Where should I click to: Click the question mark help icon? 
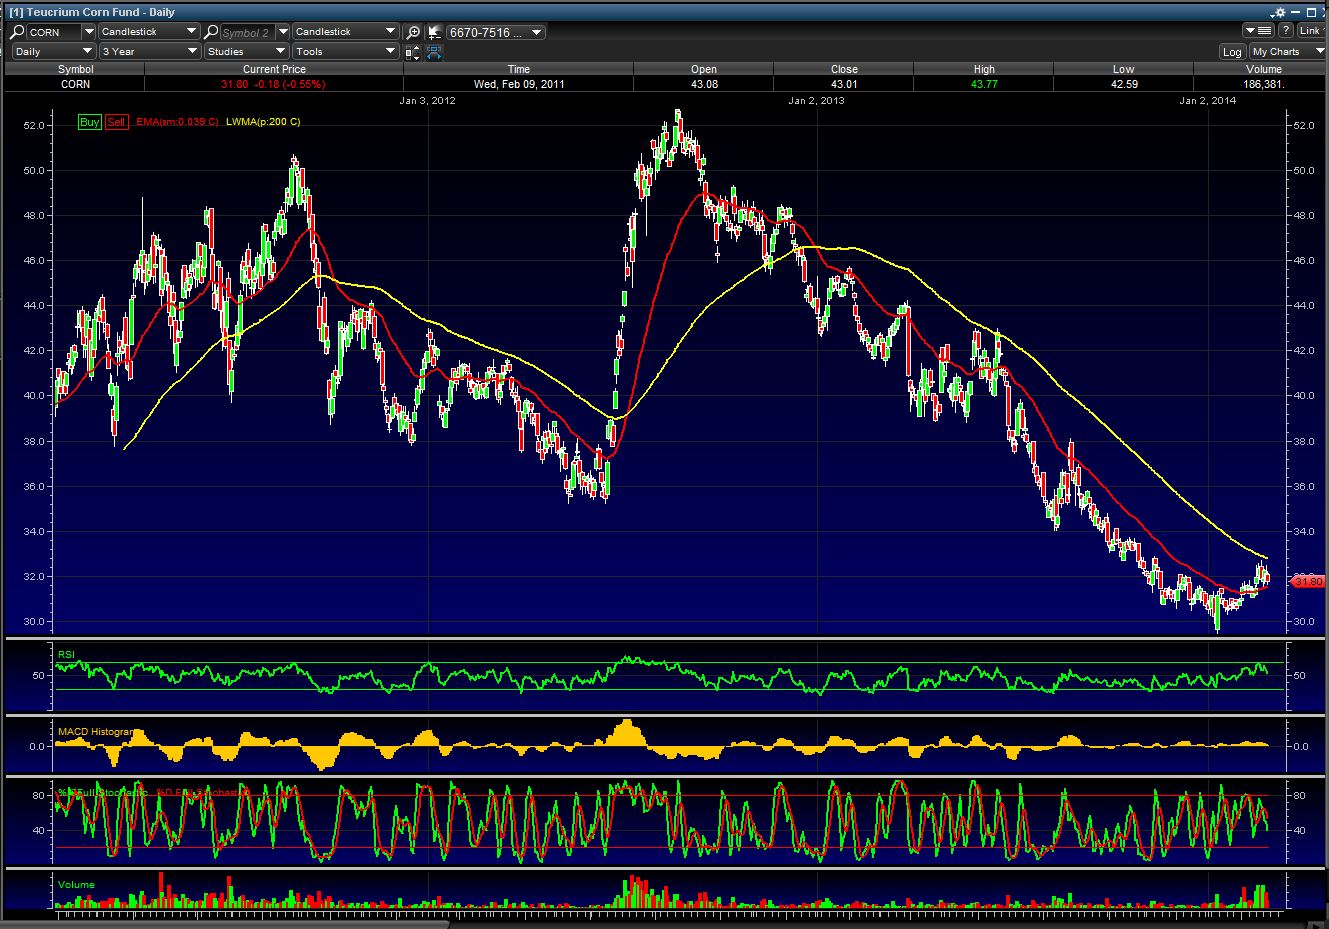click(1286, 31)
